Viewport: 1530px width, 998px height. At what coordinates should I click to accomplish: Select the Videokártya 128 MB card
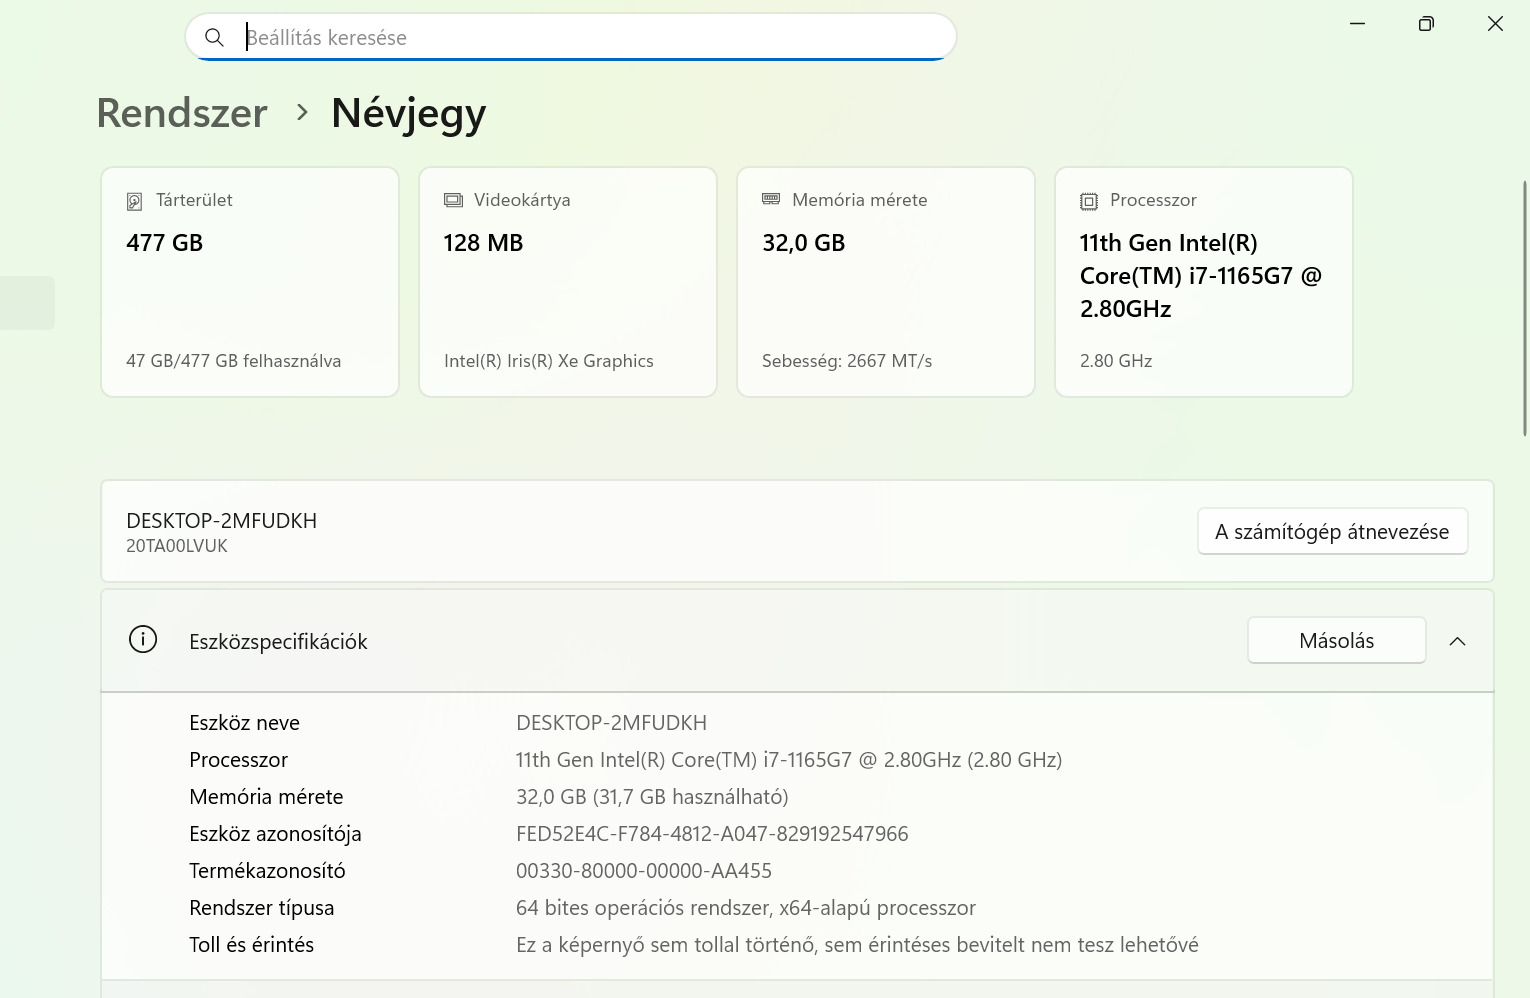click(x=568, y=282)
